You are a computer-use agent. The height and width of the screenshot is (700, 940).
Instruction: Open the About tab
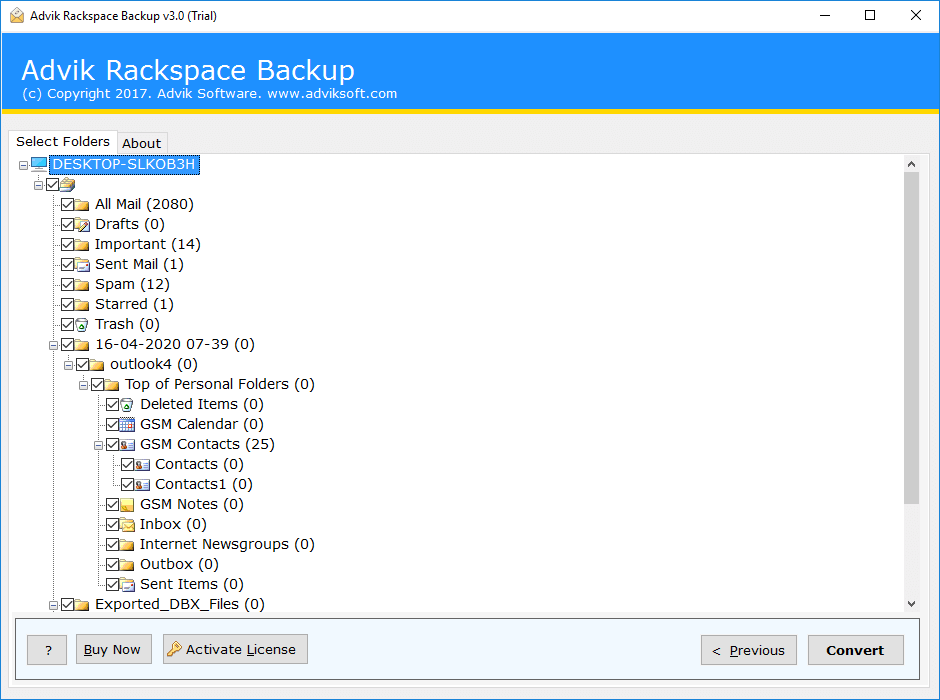coord(141,143)
